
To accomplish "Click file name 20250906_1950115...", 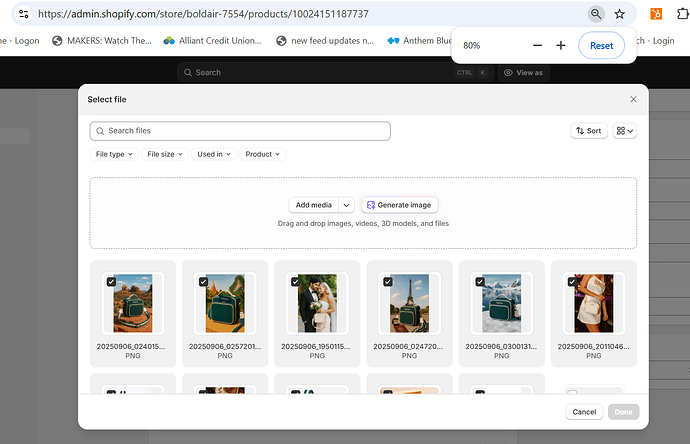I will coord(316,347).
